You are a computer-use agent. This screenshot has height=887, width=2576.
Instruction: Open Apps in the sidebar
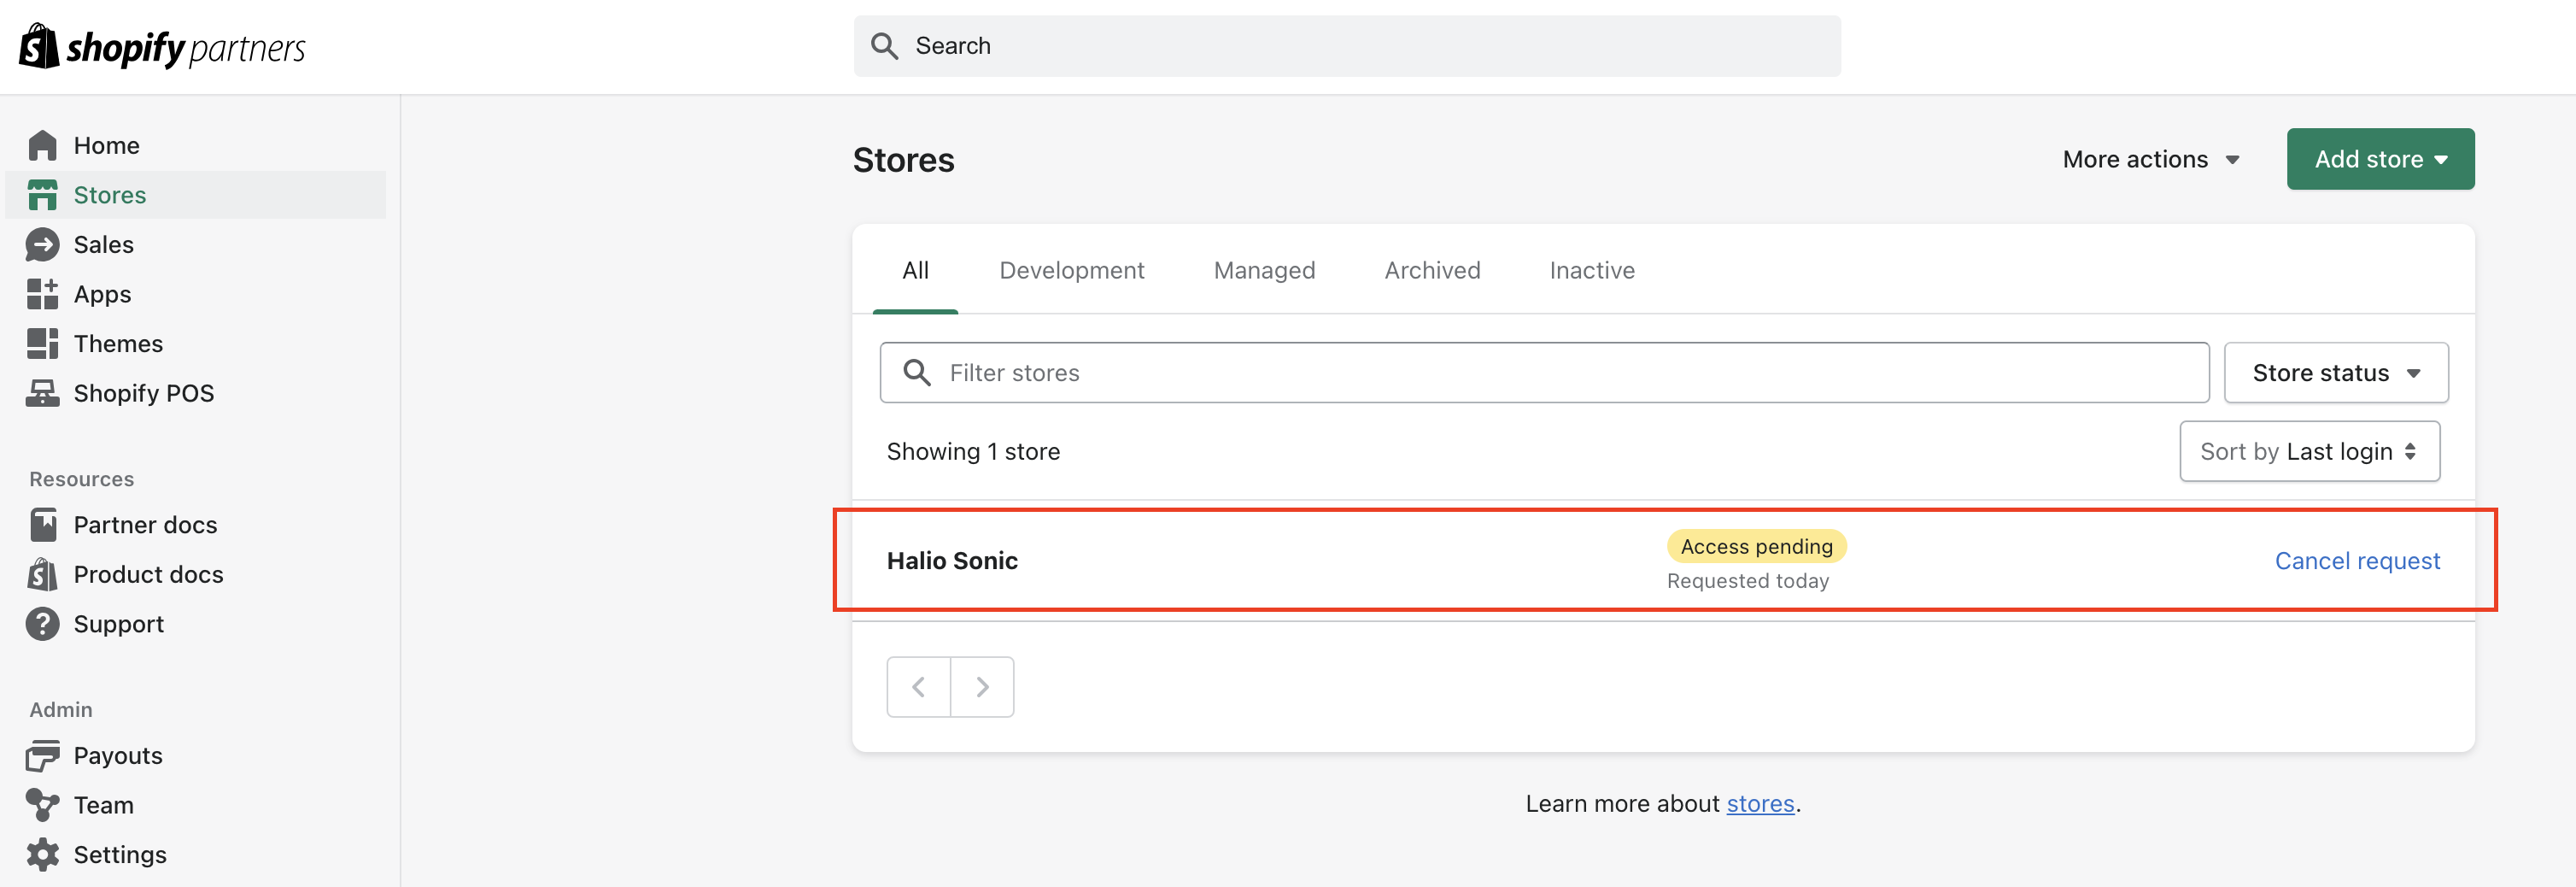(x=195, y=294)
